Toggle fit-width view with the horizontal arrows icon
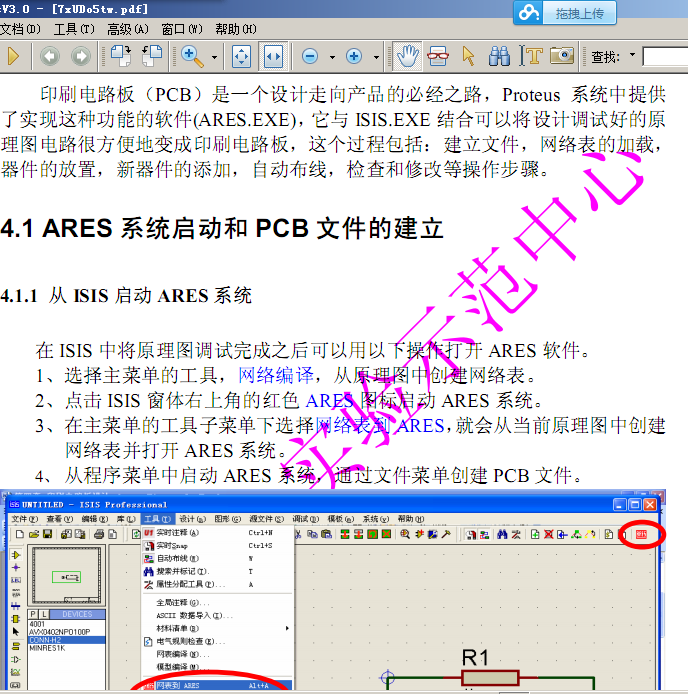The height and width of the screenshot is (694, 688). (x=273, y=57)
